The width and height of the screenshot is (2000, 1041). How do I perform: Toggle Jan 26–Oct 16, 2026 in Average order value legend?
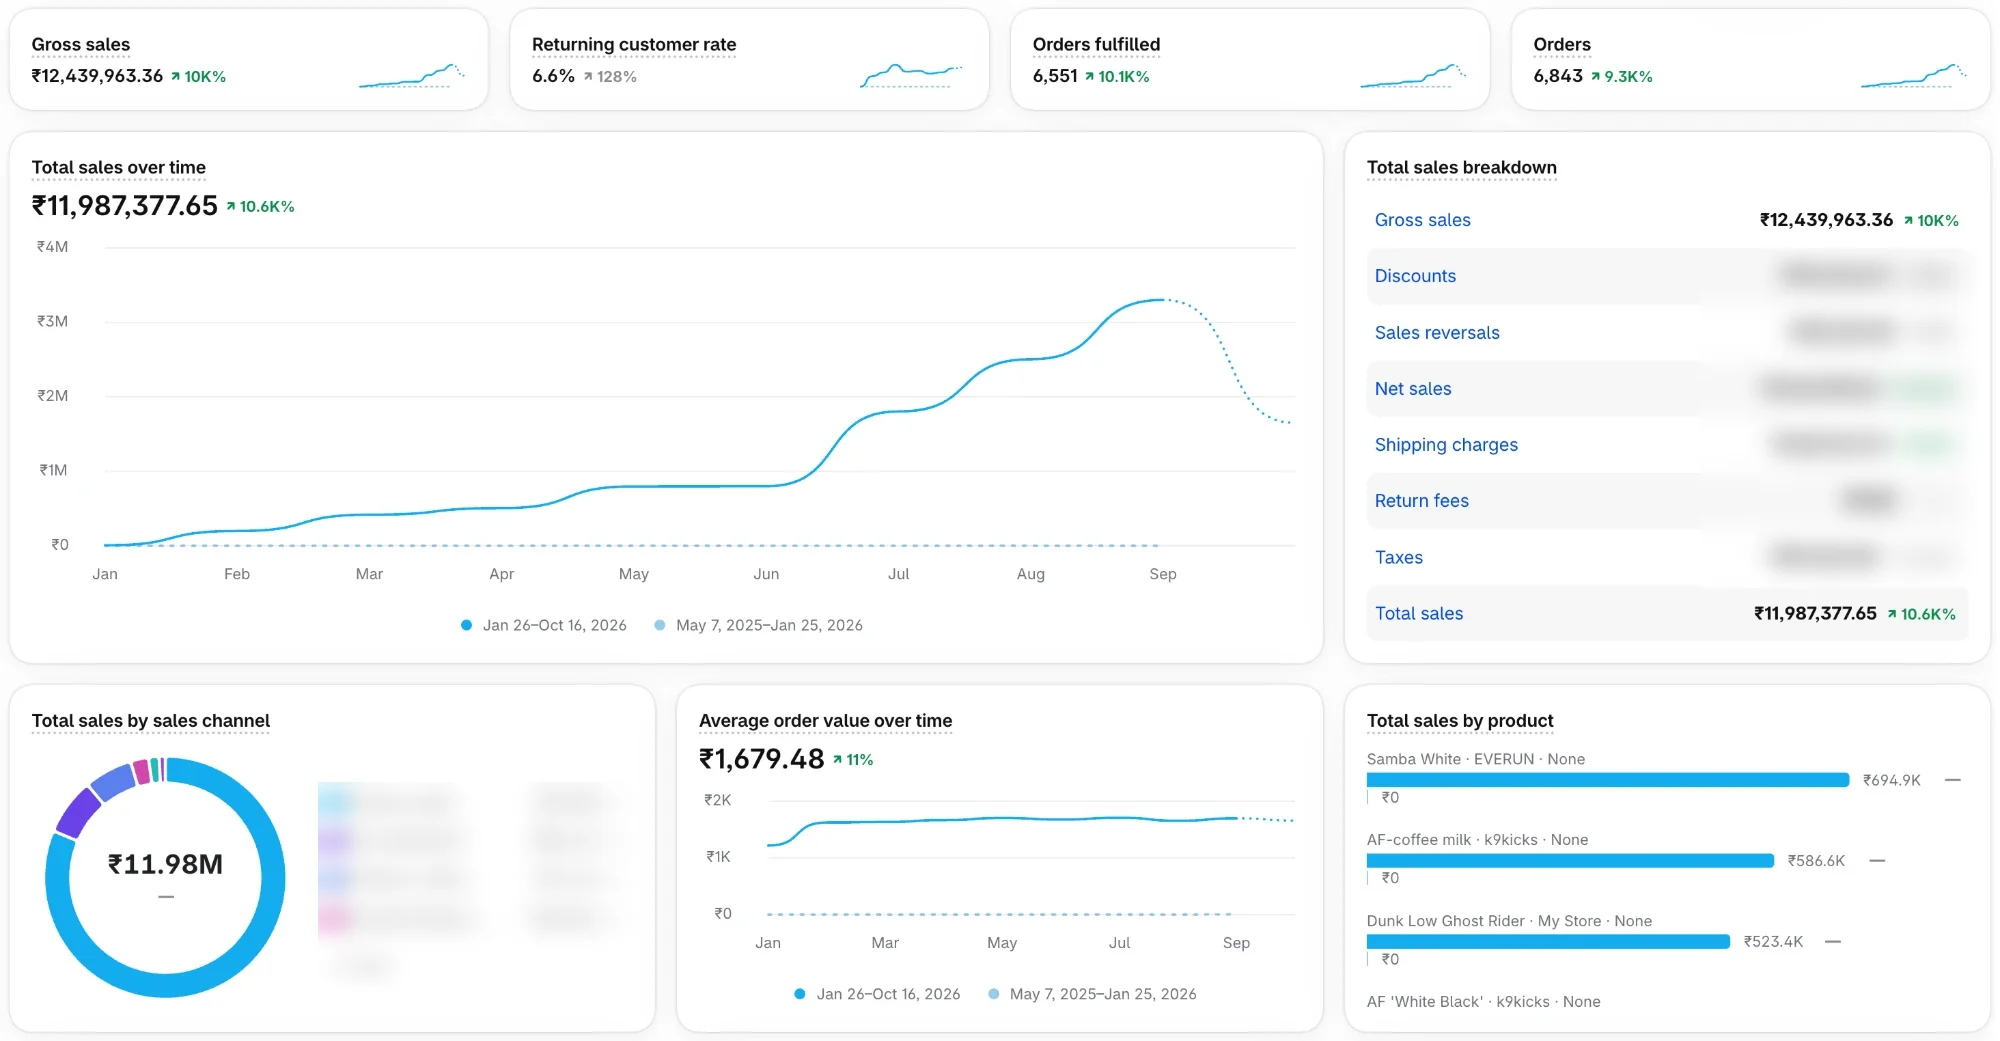[x=877, y=994]
